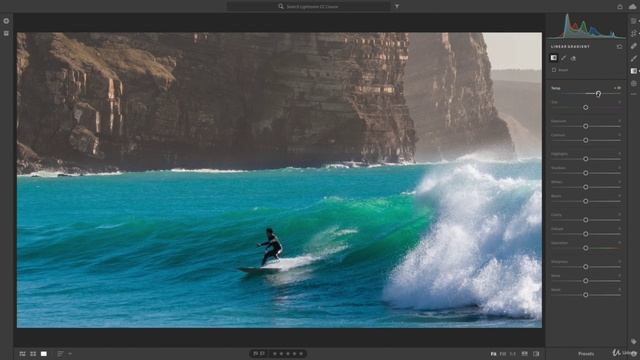The height and width of the screenshot is (360, 640).
Task: Click the cloud sync status icon
Action: pos(632,7)
